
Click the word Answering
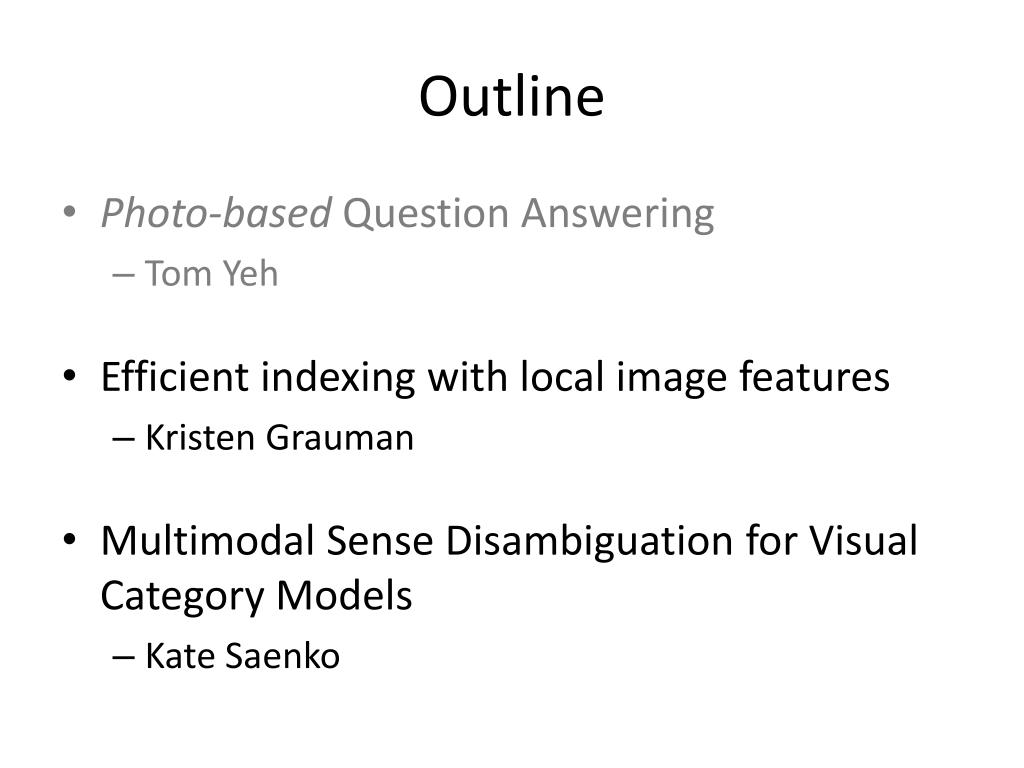pyautogui.click(x=617, y=214)
